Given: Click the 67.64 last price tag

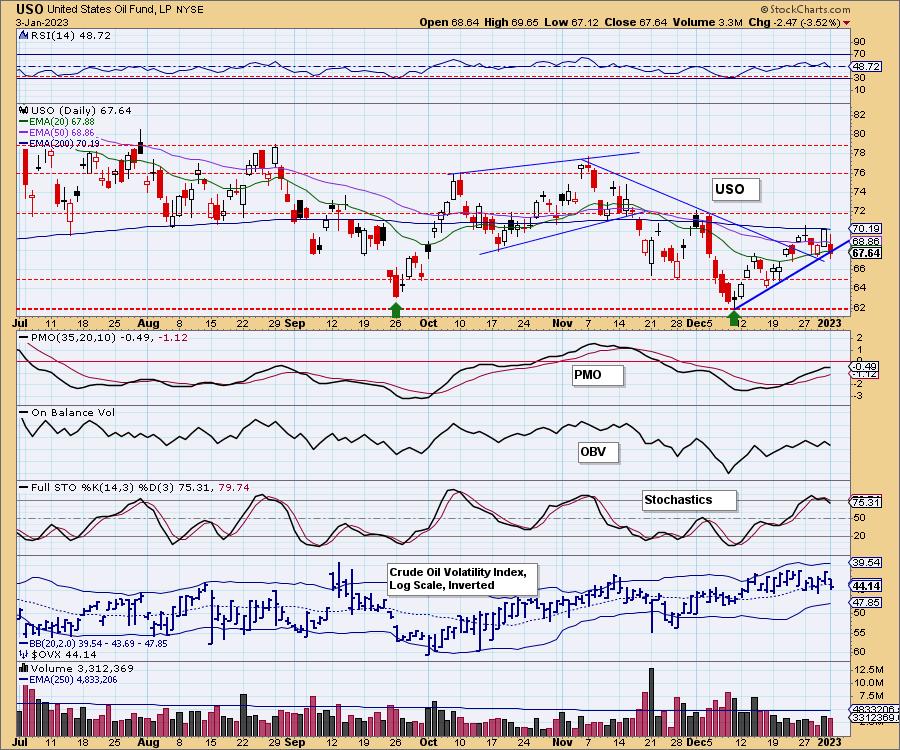Looking at the screenshot, I should pos(866,253).
